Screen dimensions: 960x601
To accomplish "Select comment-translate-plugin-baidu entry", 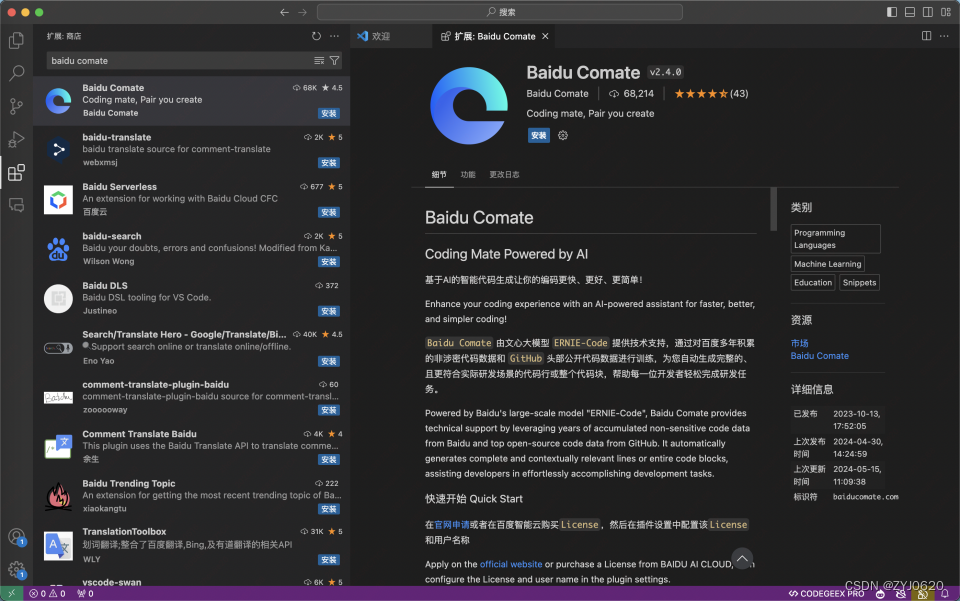I will point(192,397).
